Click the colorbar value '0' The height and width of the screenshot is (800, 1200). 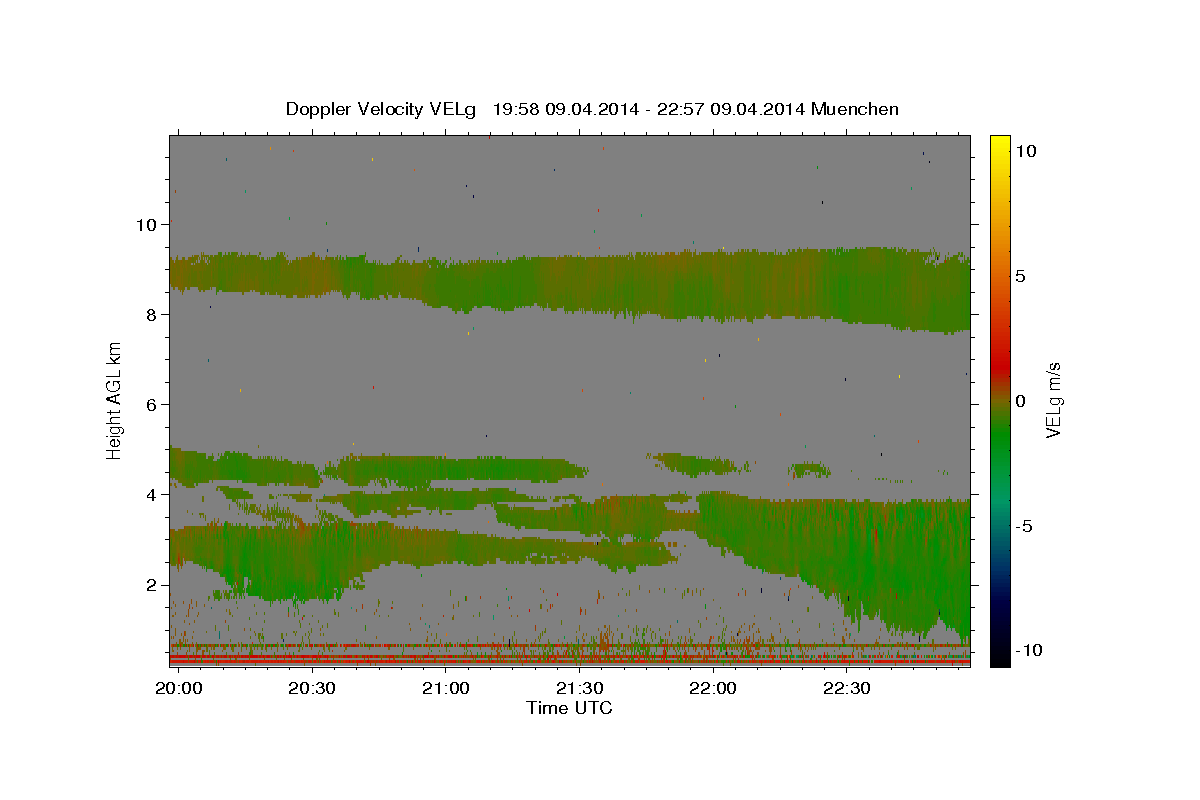click(x=1021, y=401)
